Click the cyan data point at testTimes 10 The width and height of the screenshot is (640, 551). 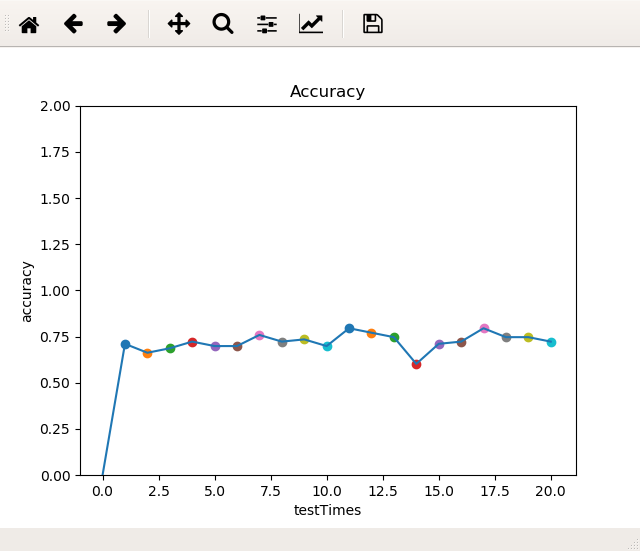(327, 347)
